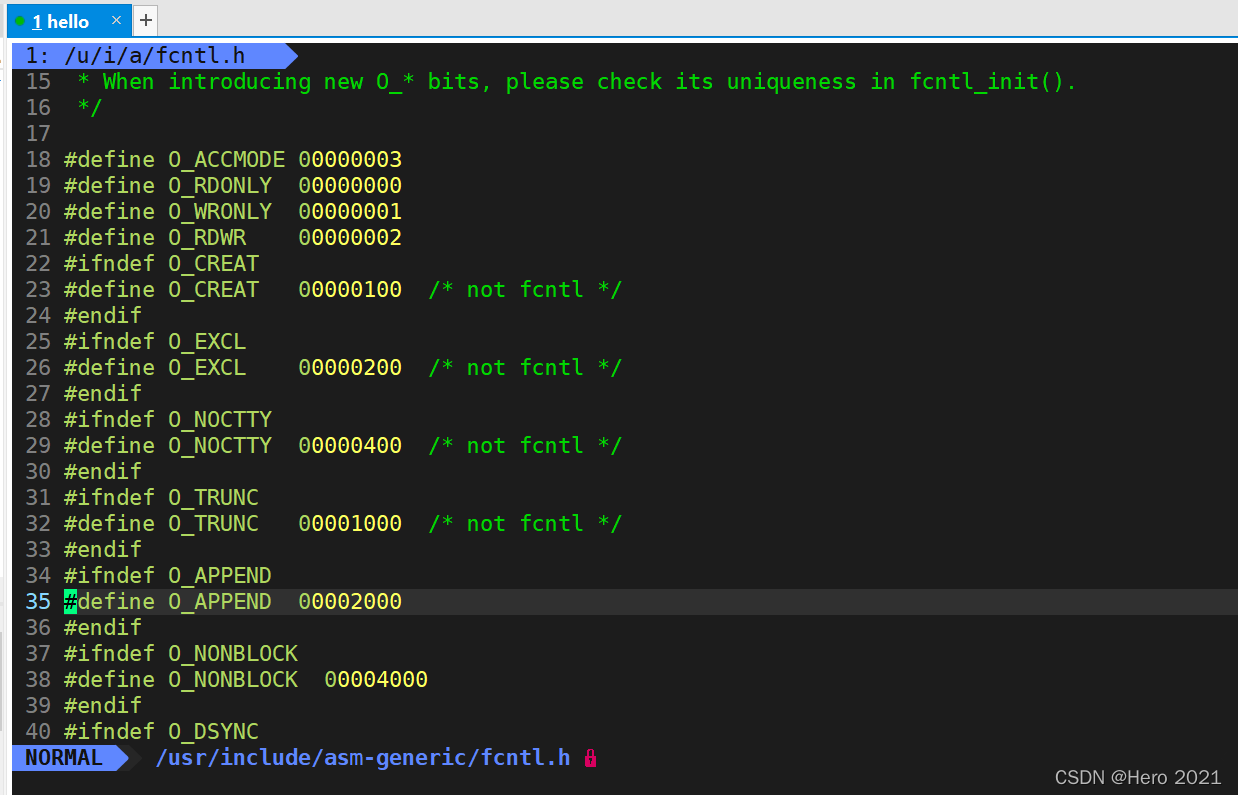Click the red lock read-only icon
1238x795 pixels.
(x=591, y=758)
